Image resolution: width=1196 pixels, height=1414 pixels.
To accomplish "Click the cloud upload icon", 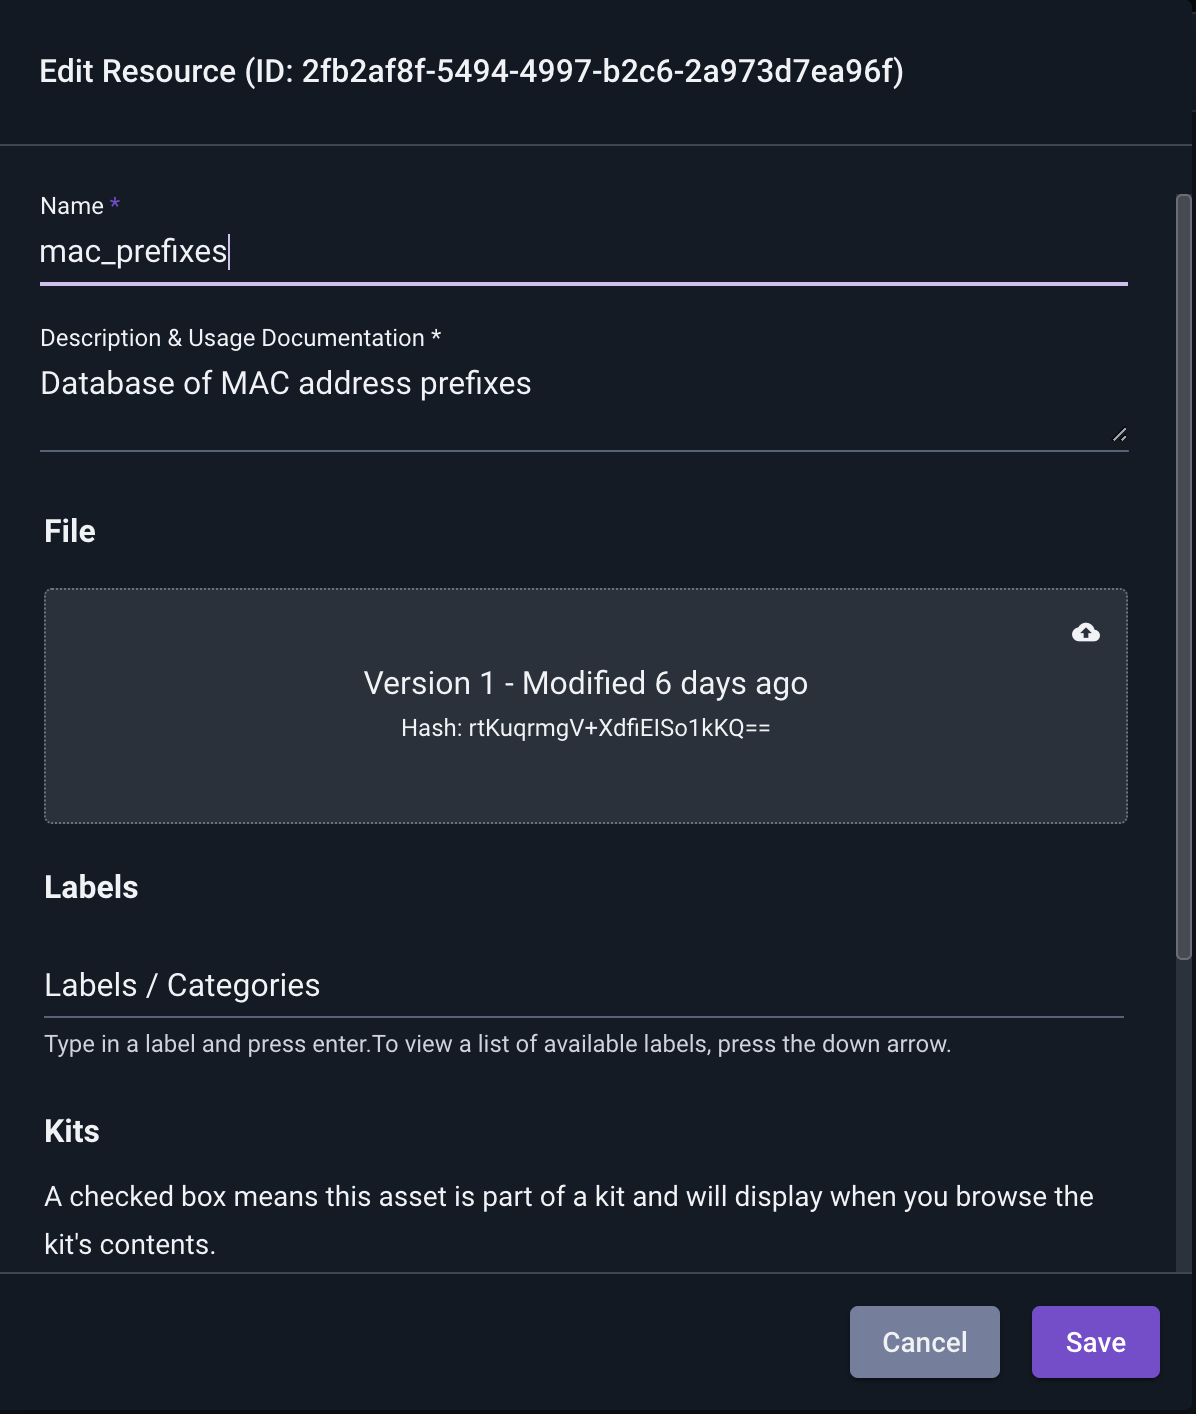I will coord(1085,632).
